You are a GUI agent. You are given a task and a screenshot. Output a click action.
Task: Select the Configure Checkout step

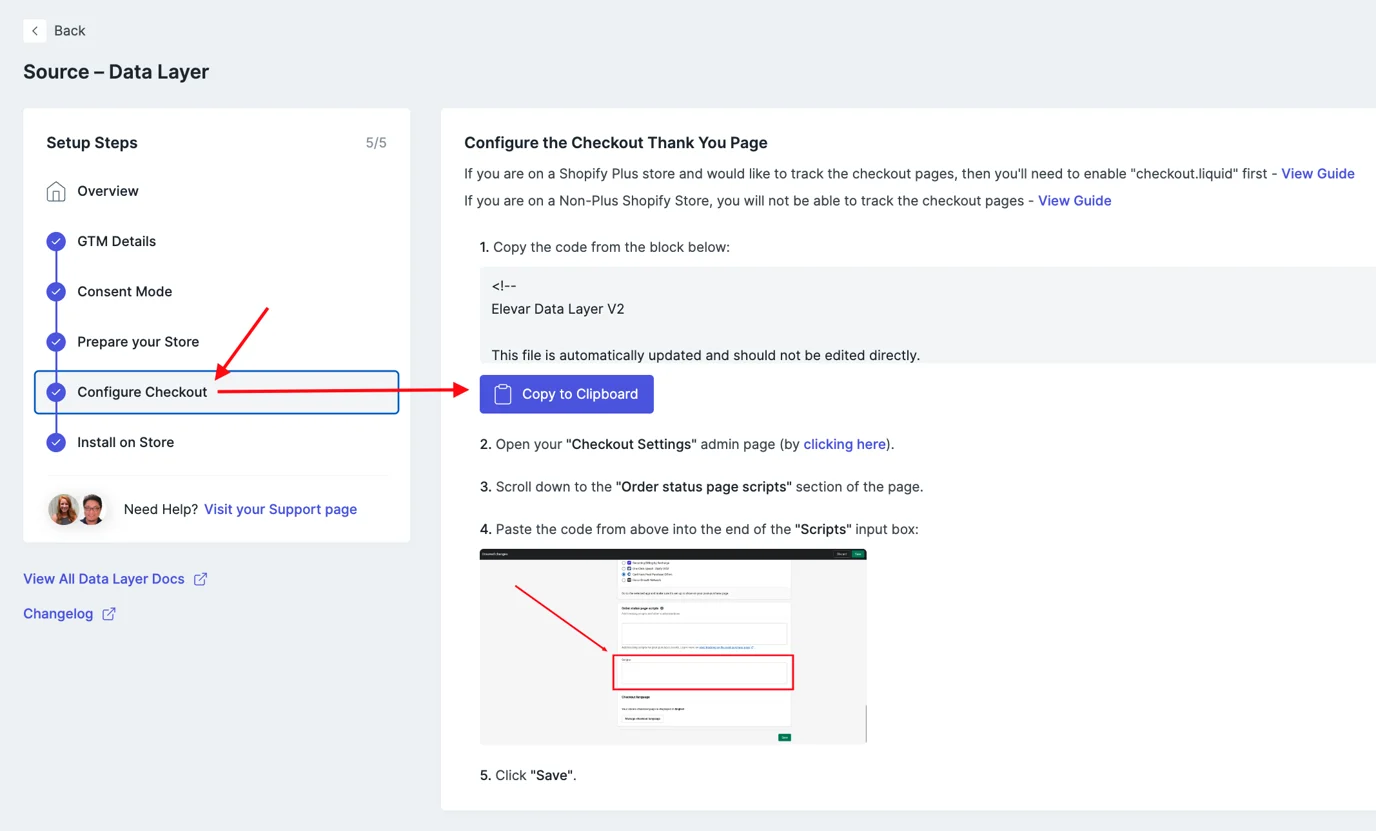[216, 392]
